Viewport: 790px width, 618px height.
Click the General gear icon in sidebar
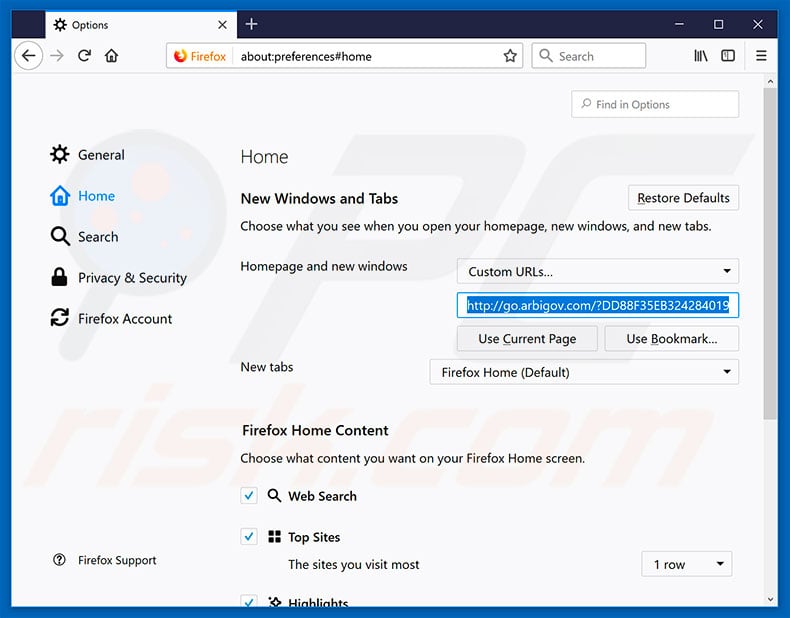point(59,154)
